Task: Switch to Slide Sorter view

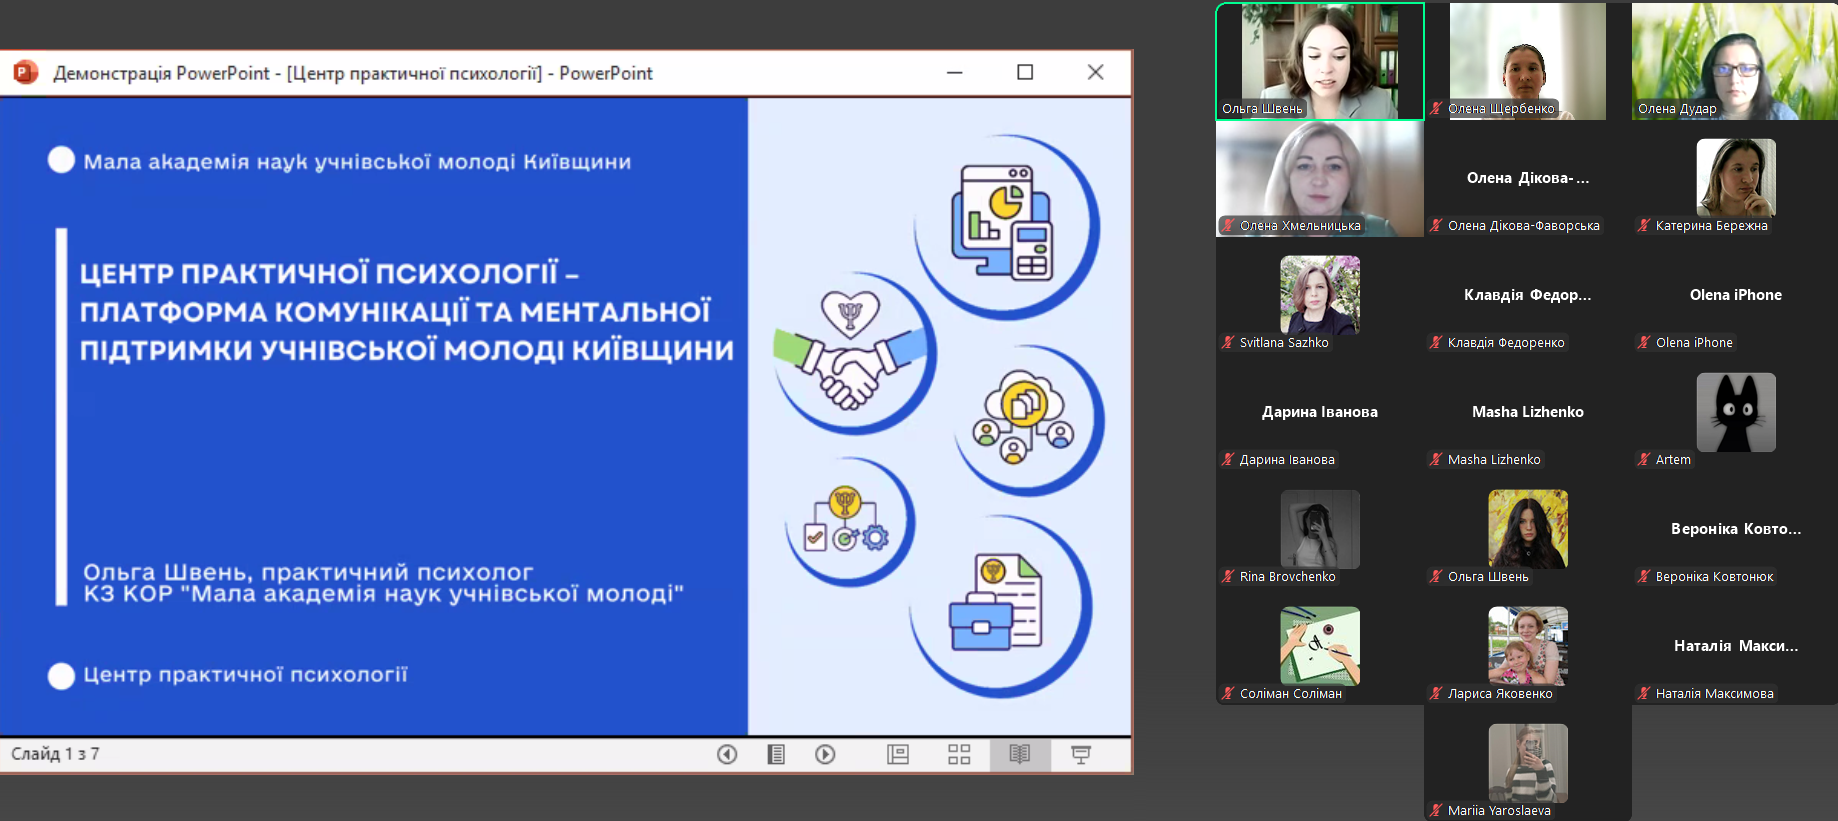Action: [959, 754]
